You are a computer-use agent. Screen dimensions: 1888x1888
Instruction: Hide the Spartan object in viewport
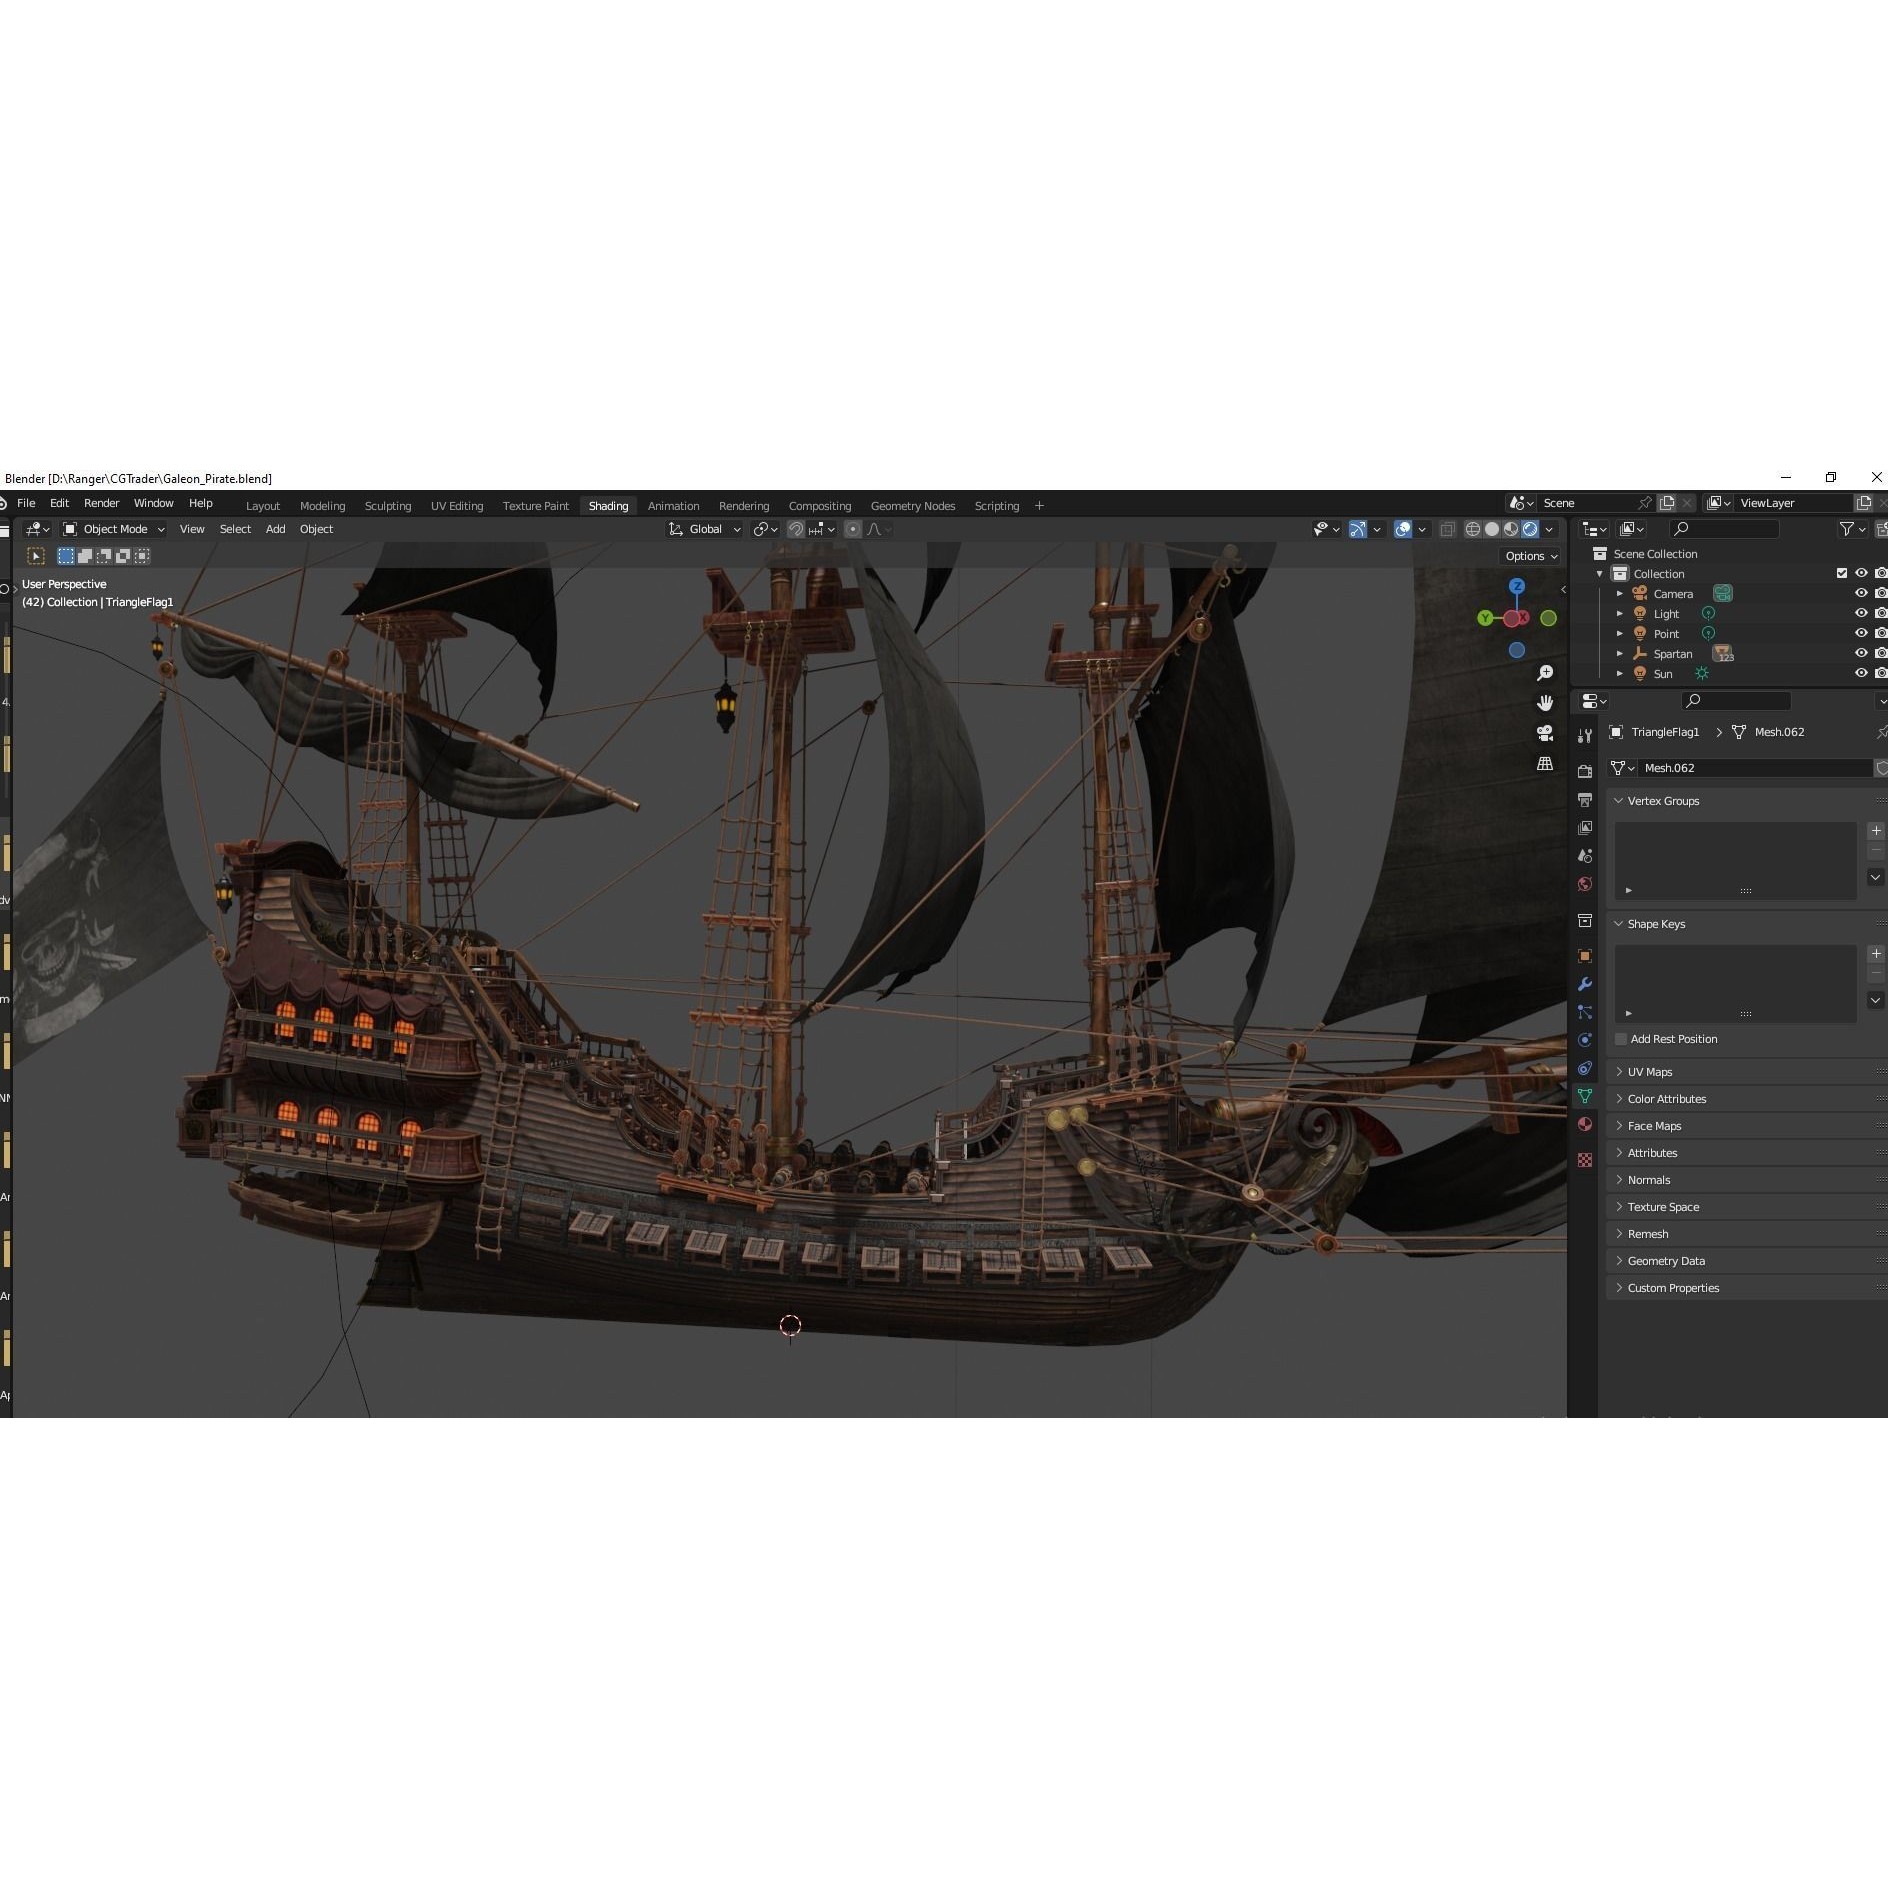click(x=1861, y=653)
